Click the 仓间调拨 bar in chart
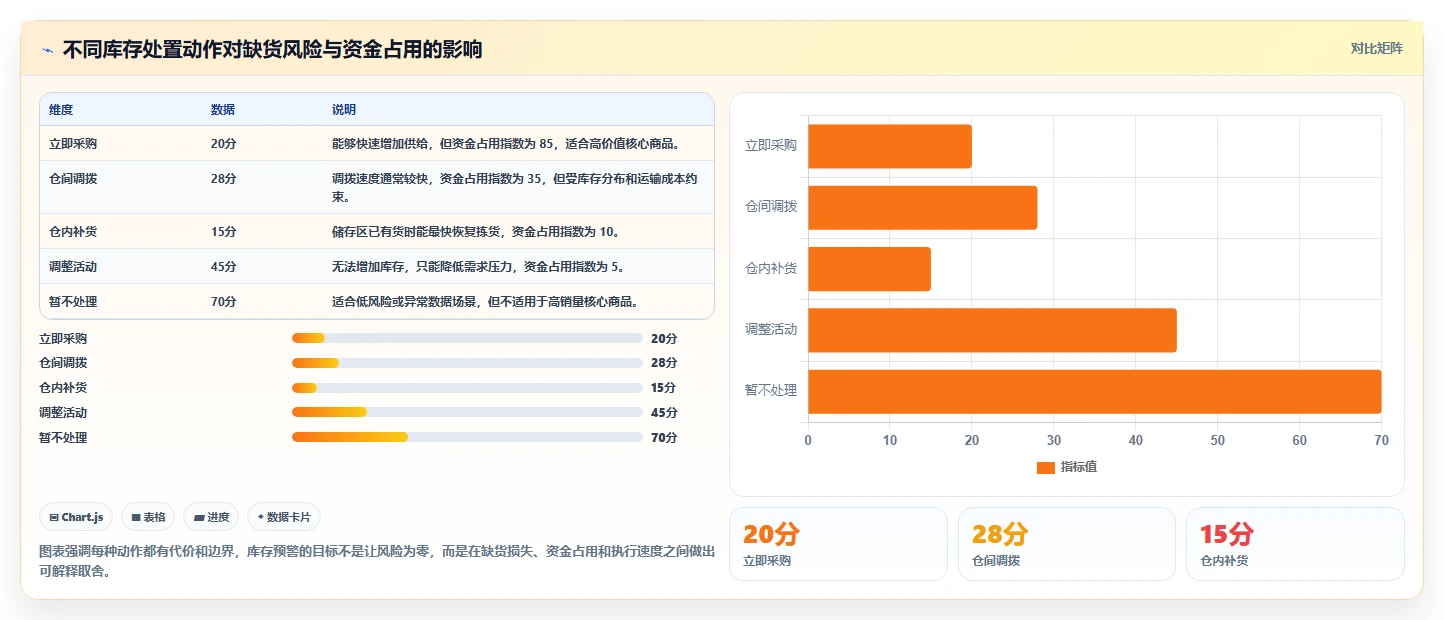1444x620 pixels. [x=923, y=208]
